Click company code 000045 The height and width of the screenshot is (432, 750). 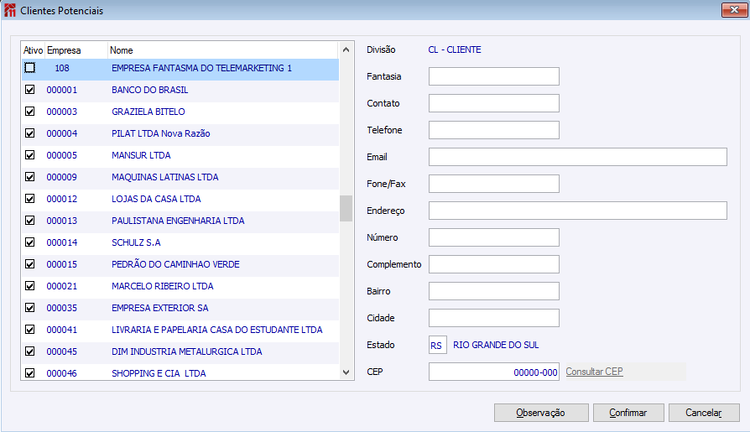point(62,352)
